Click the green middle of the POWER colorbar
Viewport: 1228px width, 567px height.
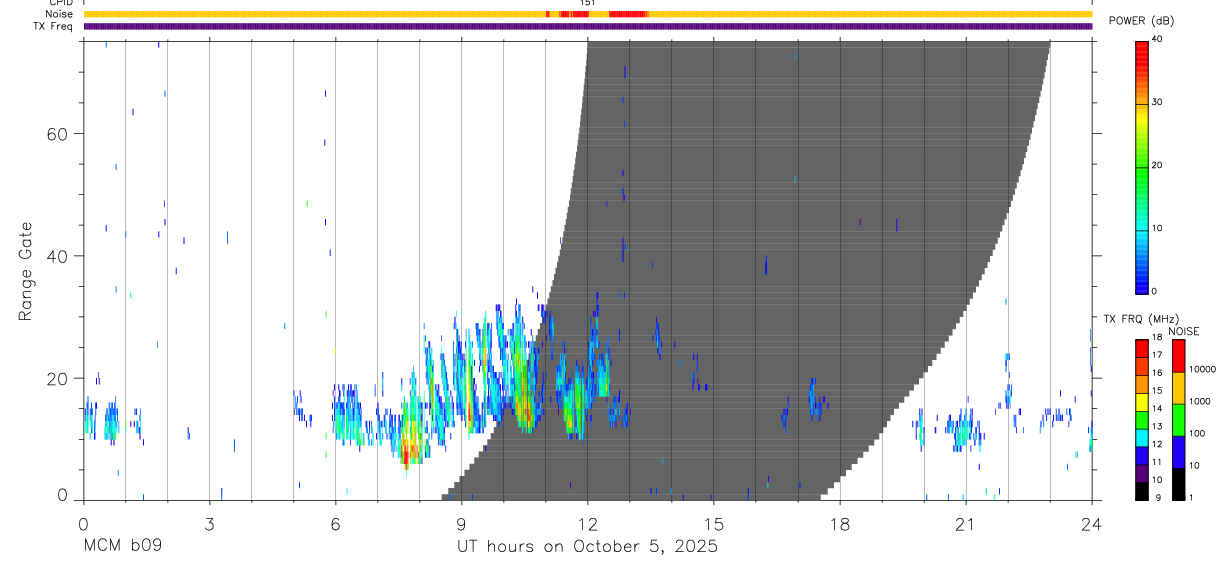pyautogui.click(x=1142, y=166)
